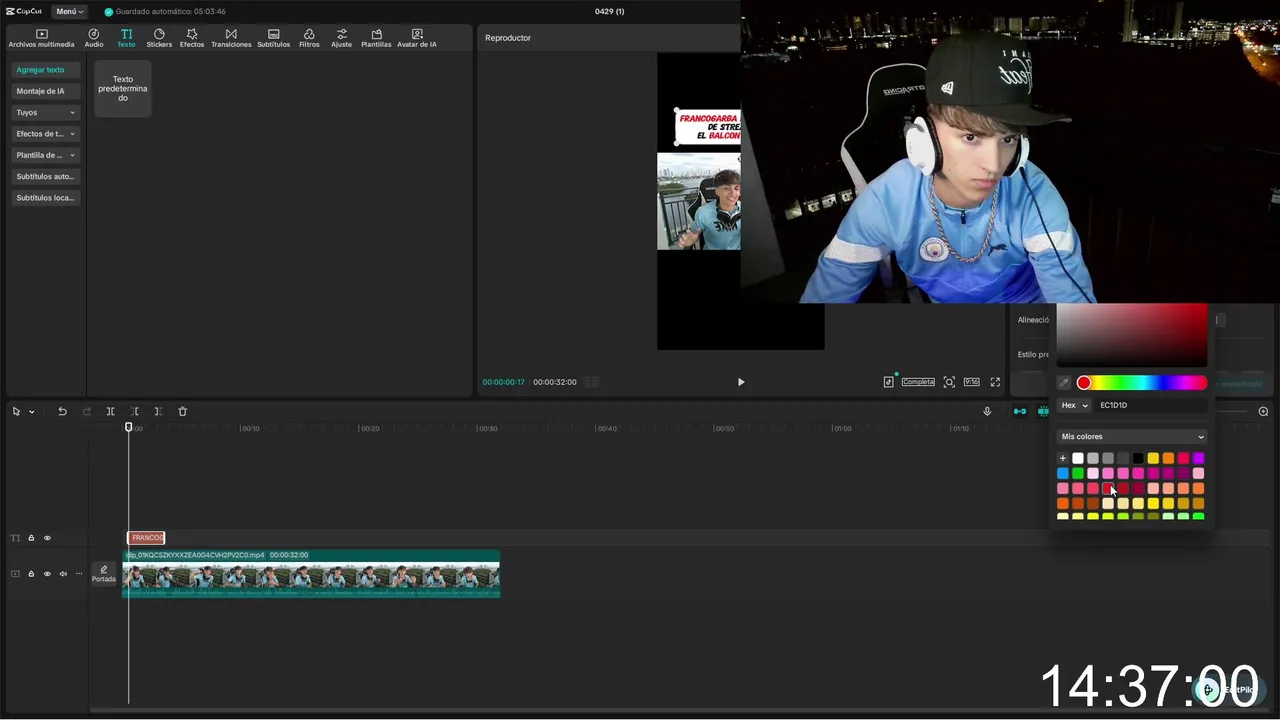Select the Texto tab
The width and height of the screenshot is (1280, 720).
126,38
